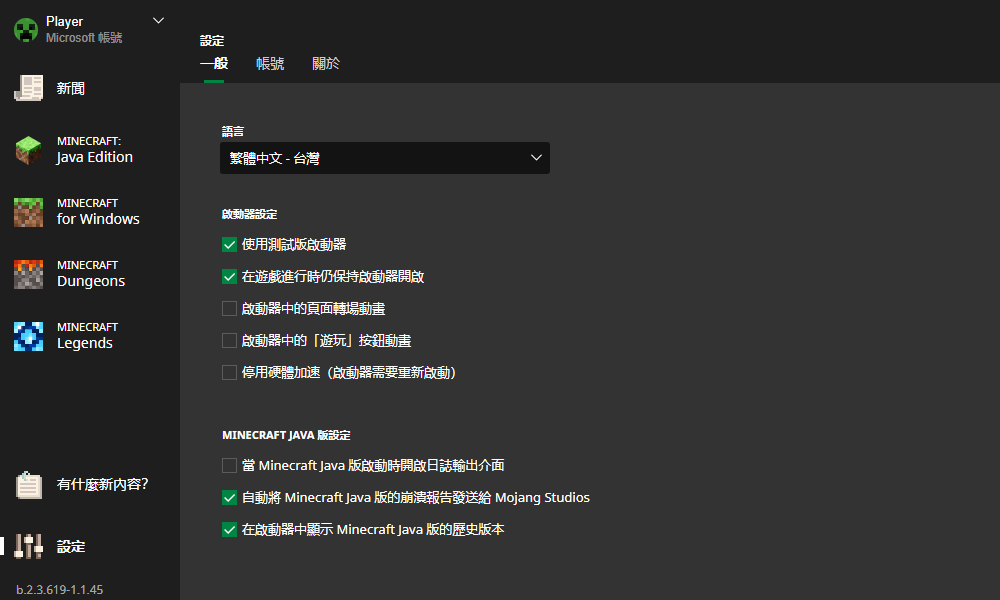Click the Microsoft 帳號 subtitle
The width and height of the screenshot is (1000, 600).
coord(84,38)
